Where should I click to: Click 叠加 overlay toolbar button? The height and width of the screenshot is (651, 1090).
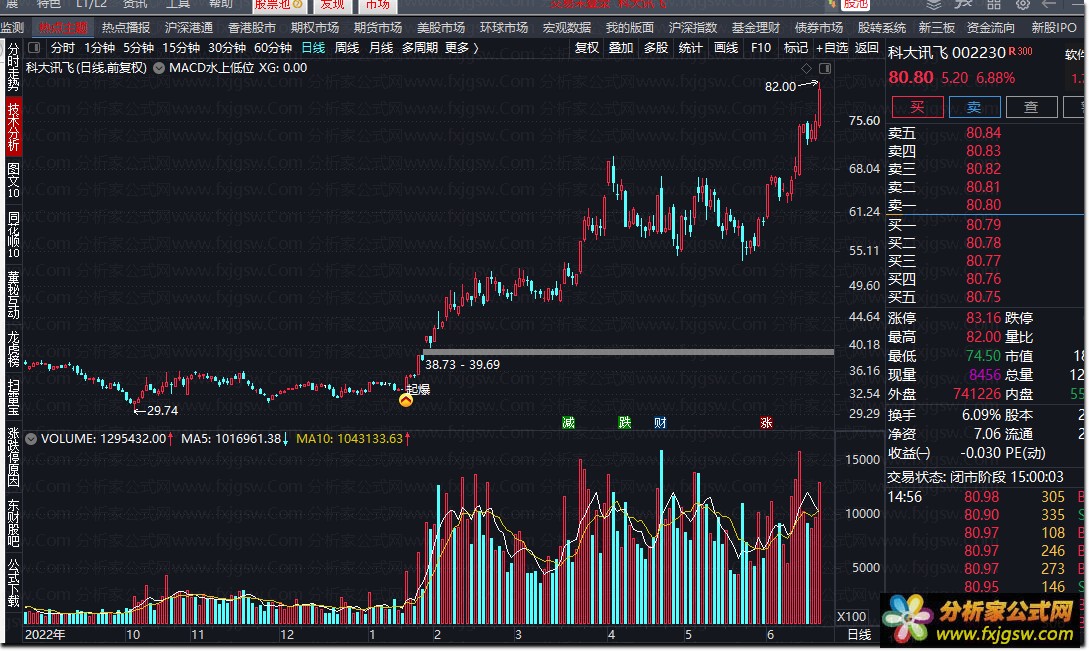(x=621, y=48)
